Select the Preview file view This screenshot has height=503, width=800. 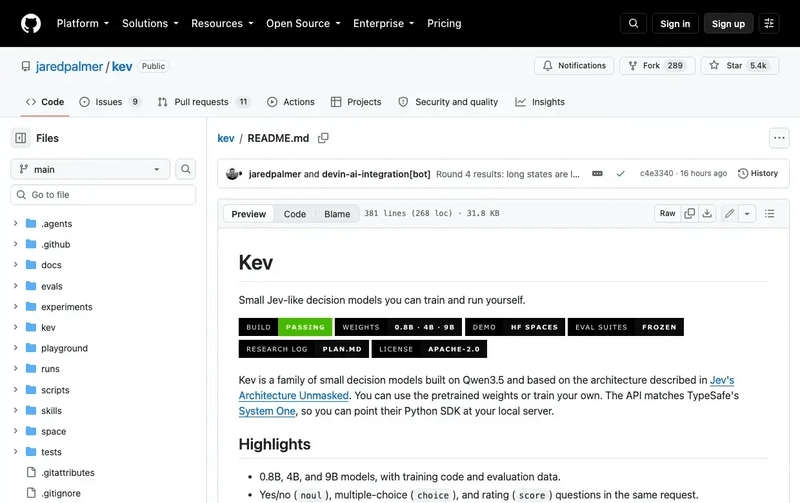click(x=248, y=214)
